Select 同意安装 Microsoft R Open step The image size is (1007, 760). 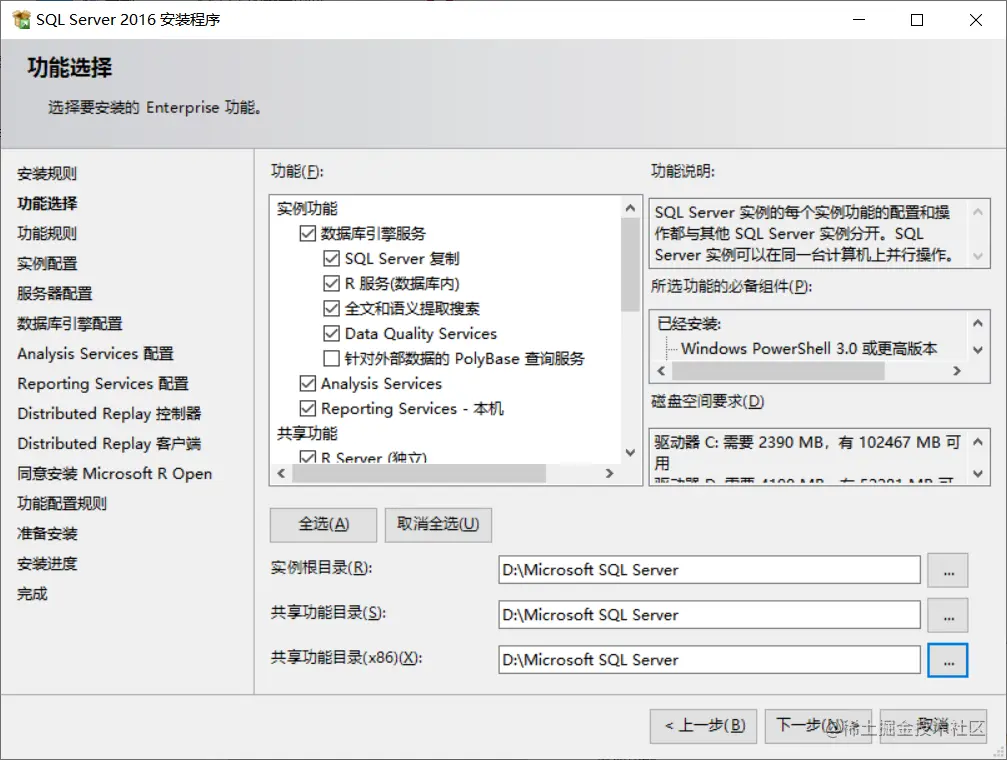click(114, 473)
